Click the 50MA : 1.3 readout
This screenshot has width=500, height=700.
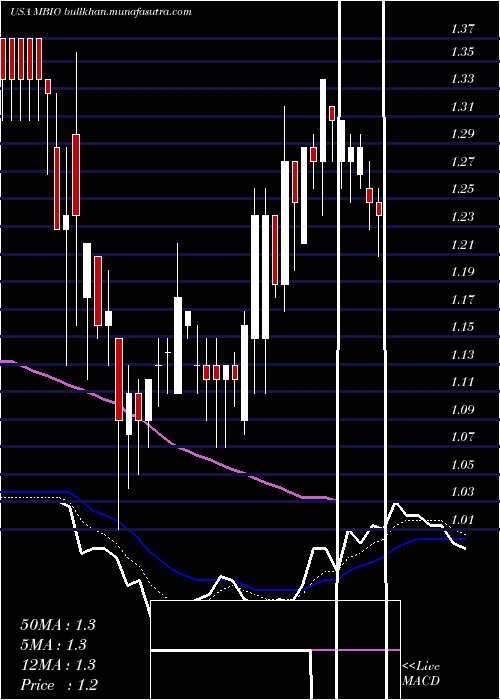pos(58,625)
